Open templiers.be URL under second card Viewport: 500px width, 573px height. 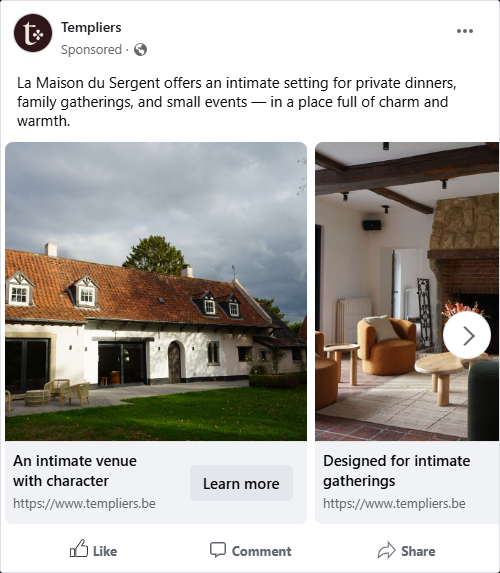pos(394,504)
